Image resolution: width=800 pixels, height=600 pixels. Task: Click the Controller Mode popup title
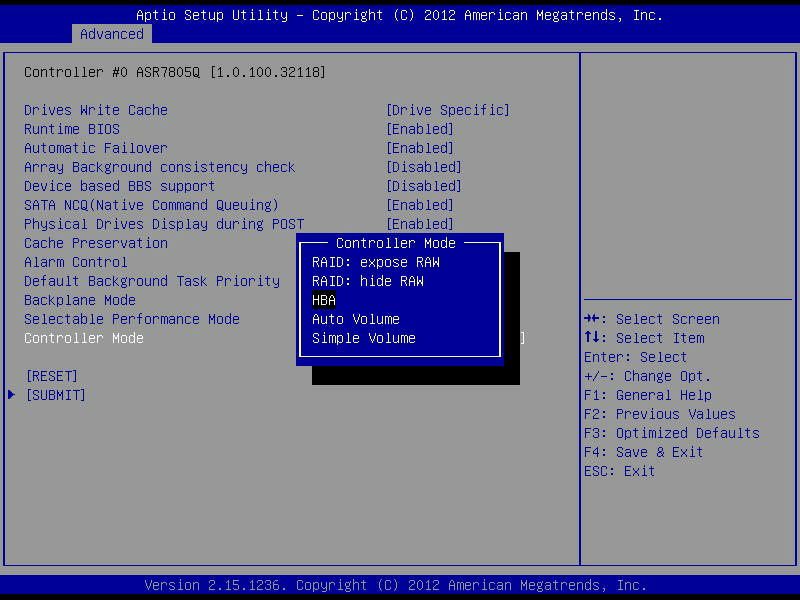(x=395, y=243)
